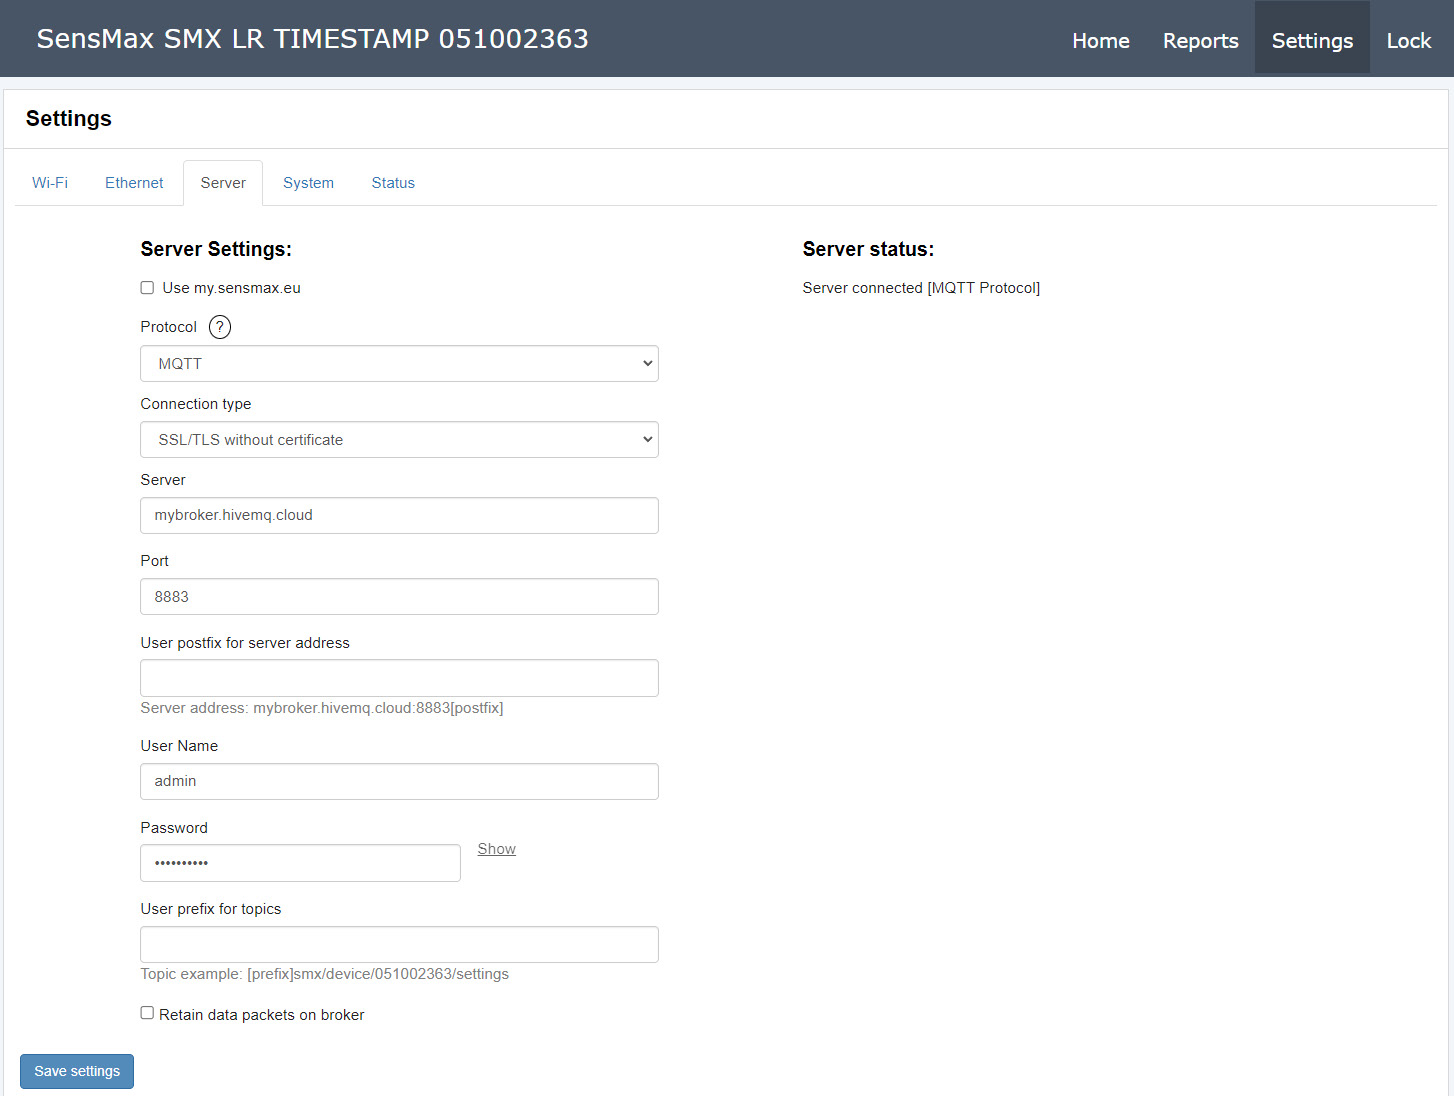Click the Topic example hint text
Screen dimensions: 1454x1096
point(325,974)
